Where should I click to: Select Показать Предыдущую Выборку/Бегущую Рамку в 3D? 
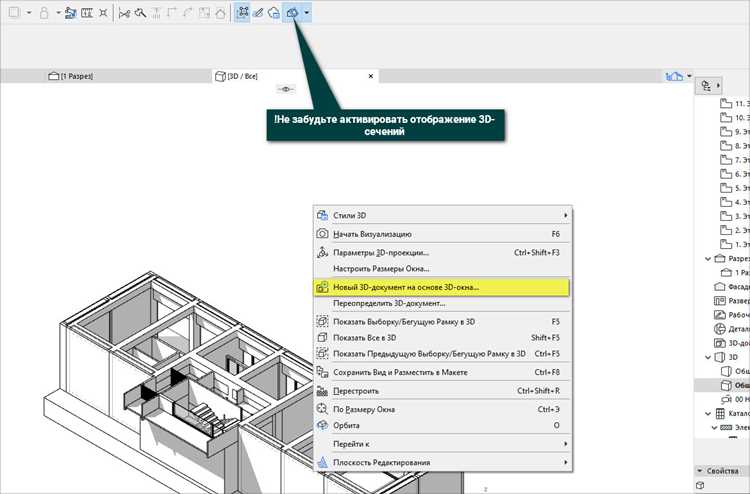(442, 353)
